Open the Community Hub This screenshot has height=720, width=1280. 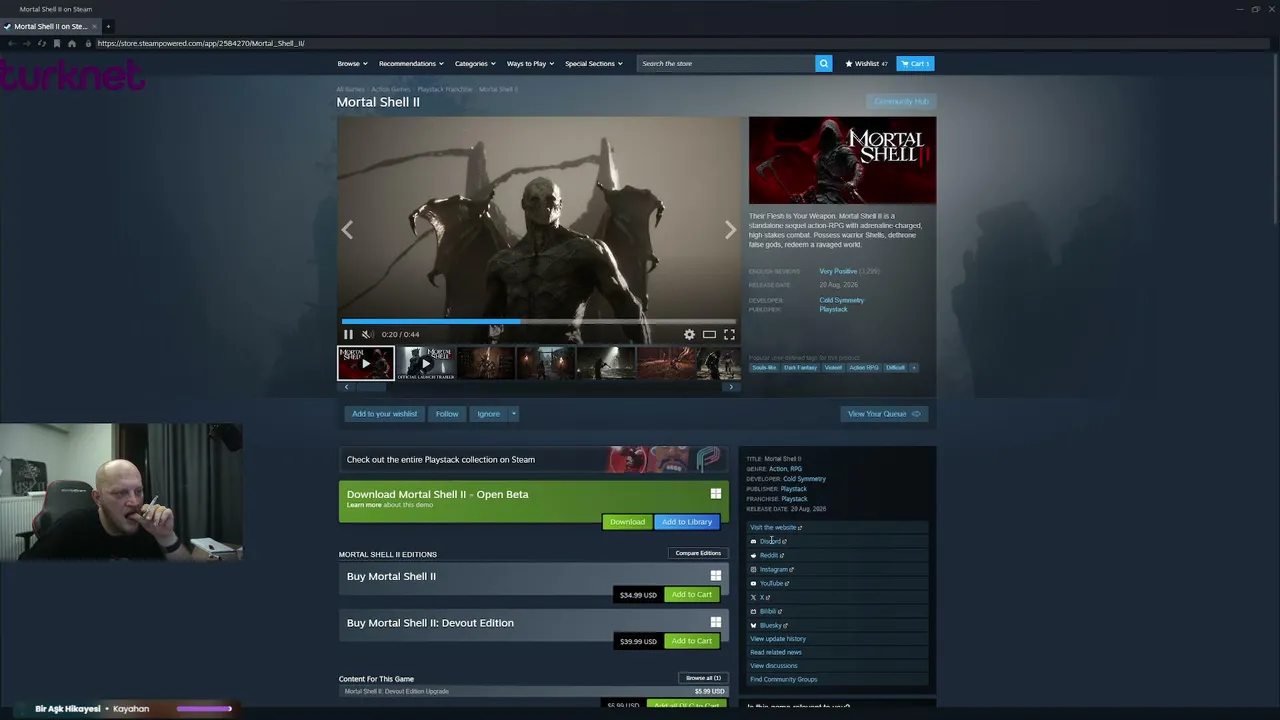point(901,102)
